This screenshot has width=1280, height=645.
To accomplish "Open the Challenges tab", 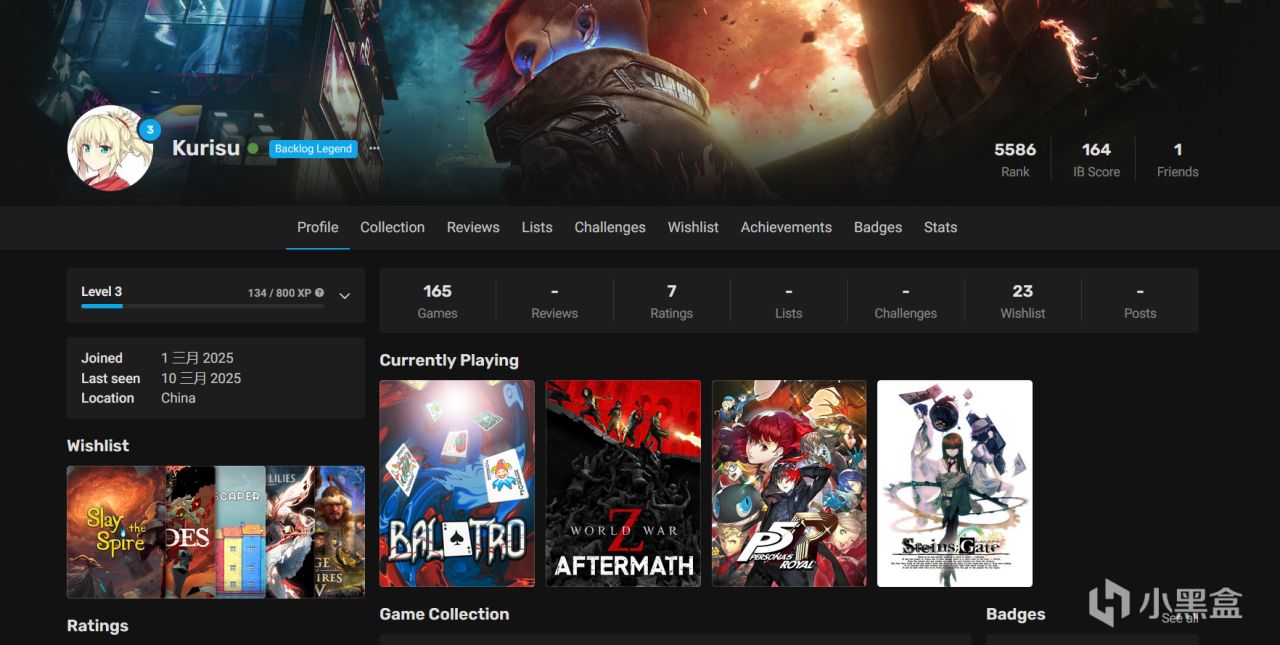I will tap(610, 227).
